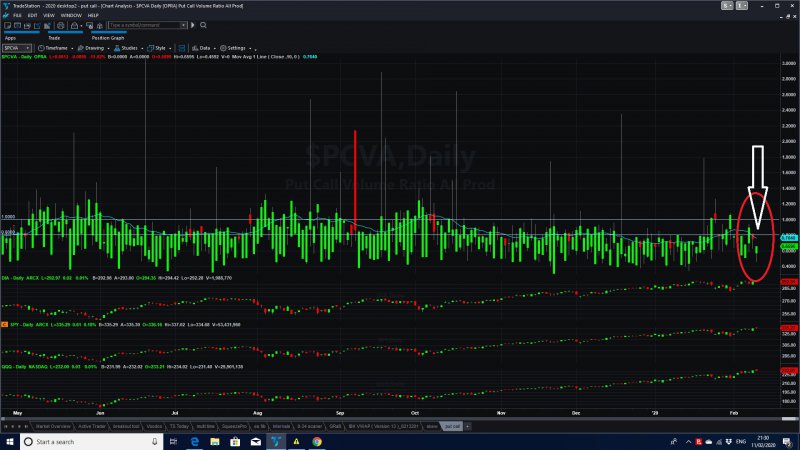Open the EDIT menu
800x450 pixels.
33,15
